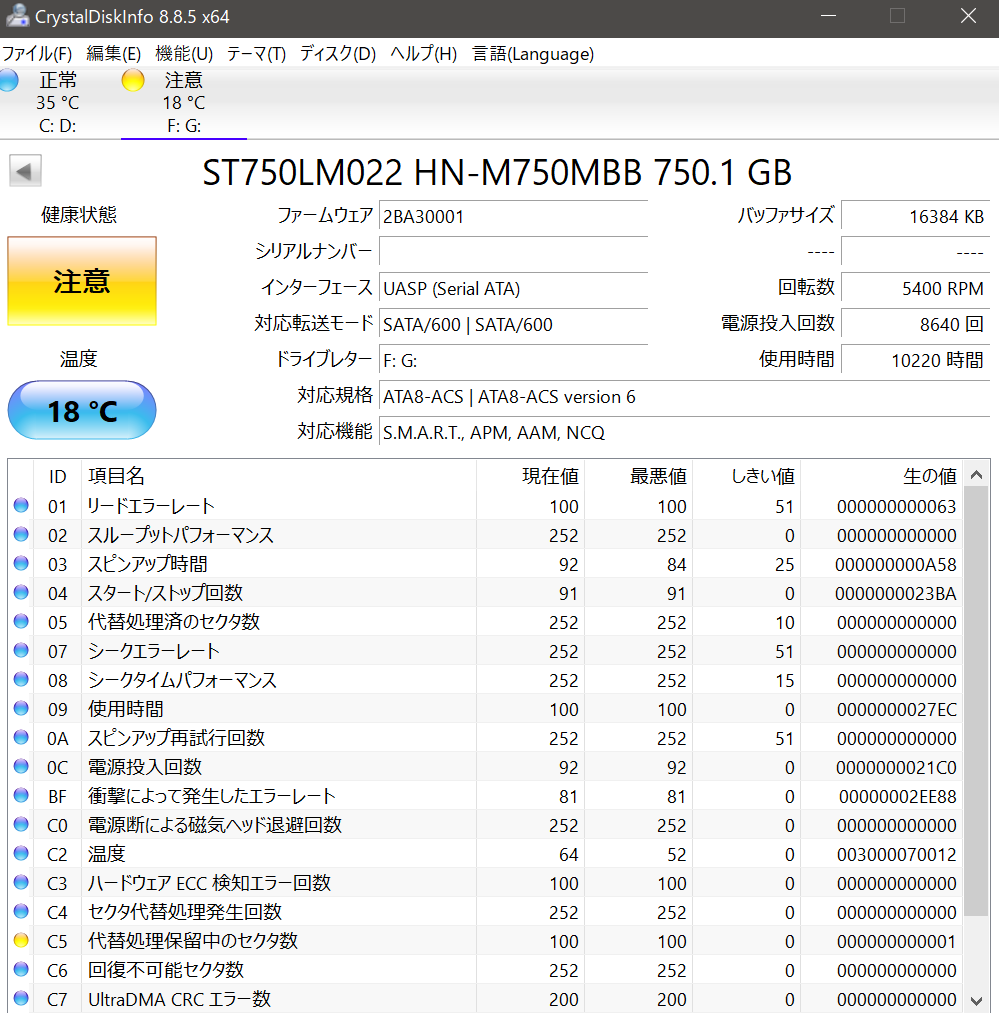Click the バッファサイズ value 16384 KB

916,216
